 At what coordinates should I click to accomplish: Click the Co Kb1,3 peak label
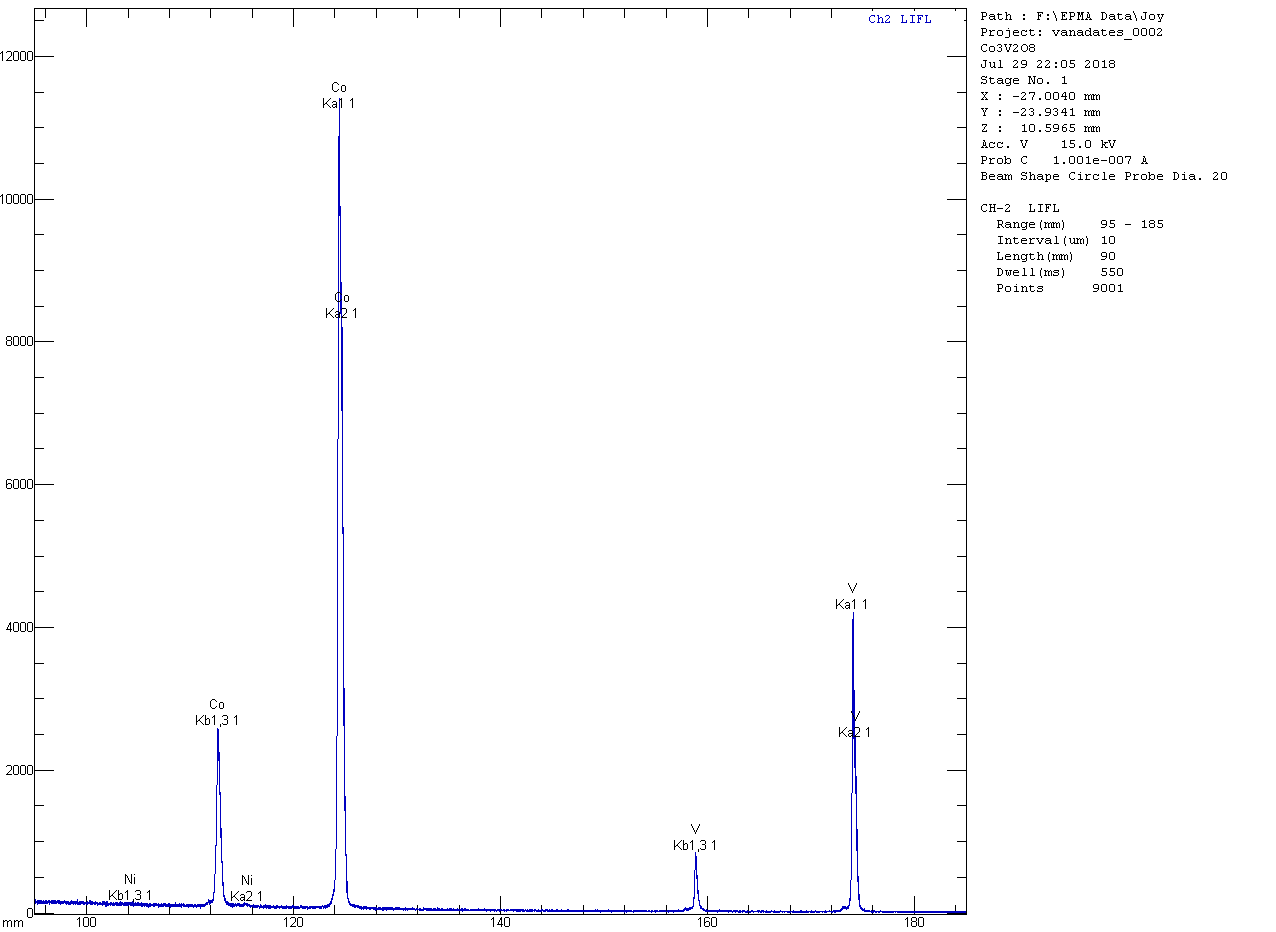(217, 712)
